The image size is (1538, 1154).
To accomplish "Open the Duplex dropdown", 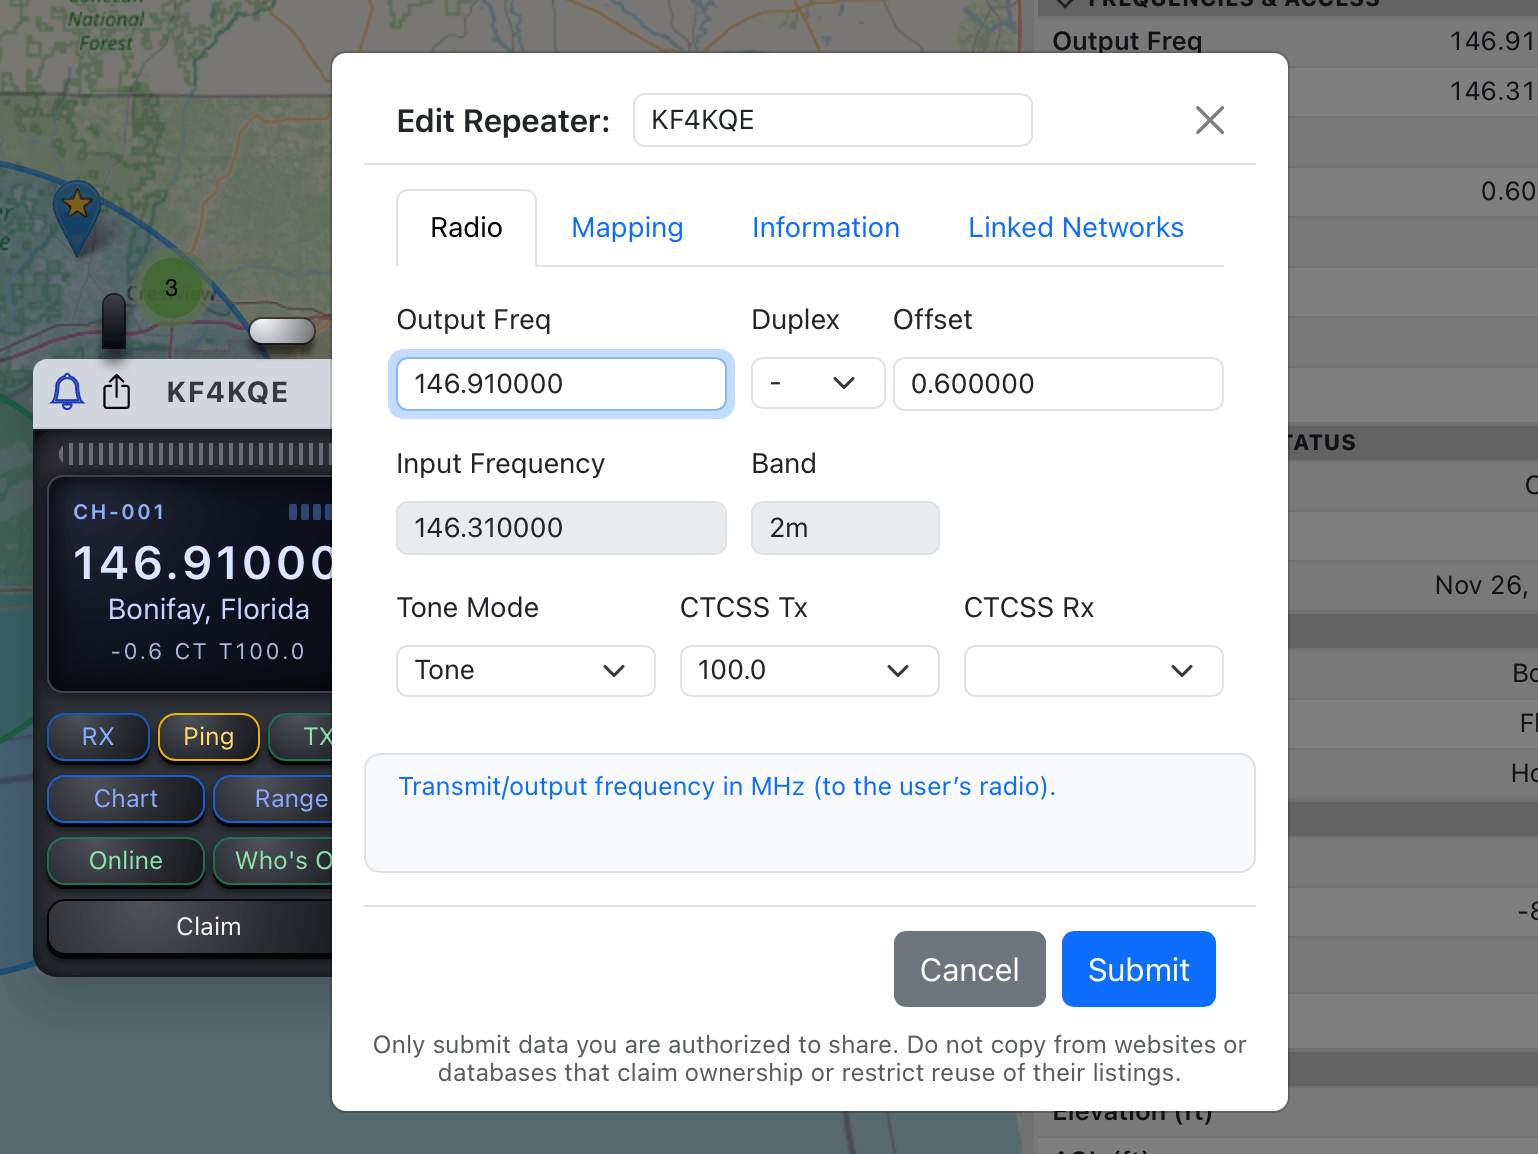I will (817, 384).
